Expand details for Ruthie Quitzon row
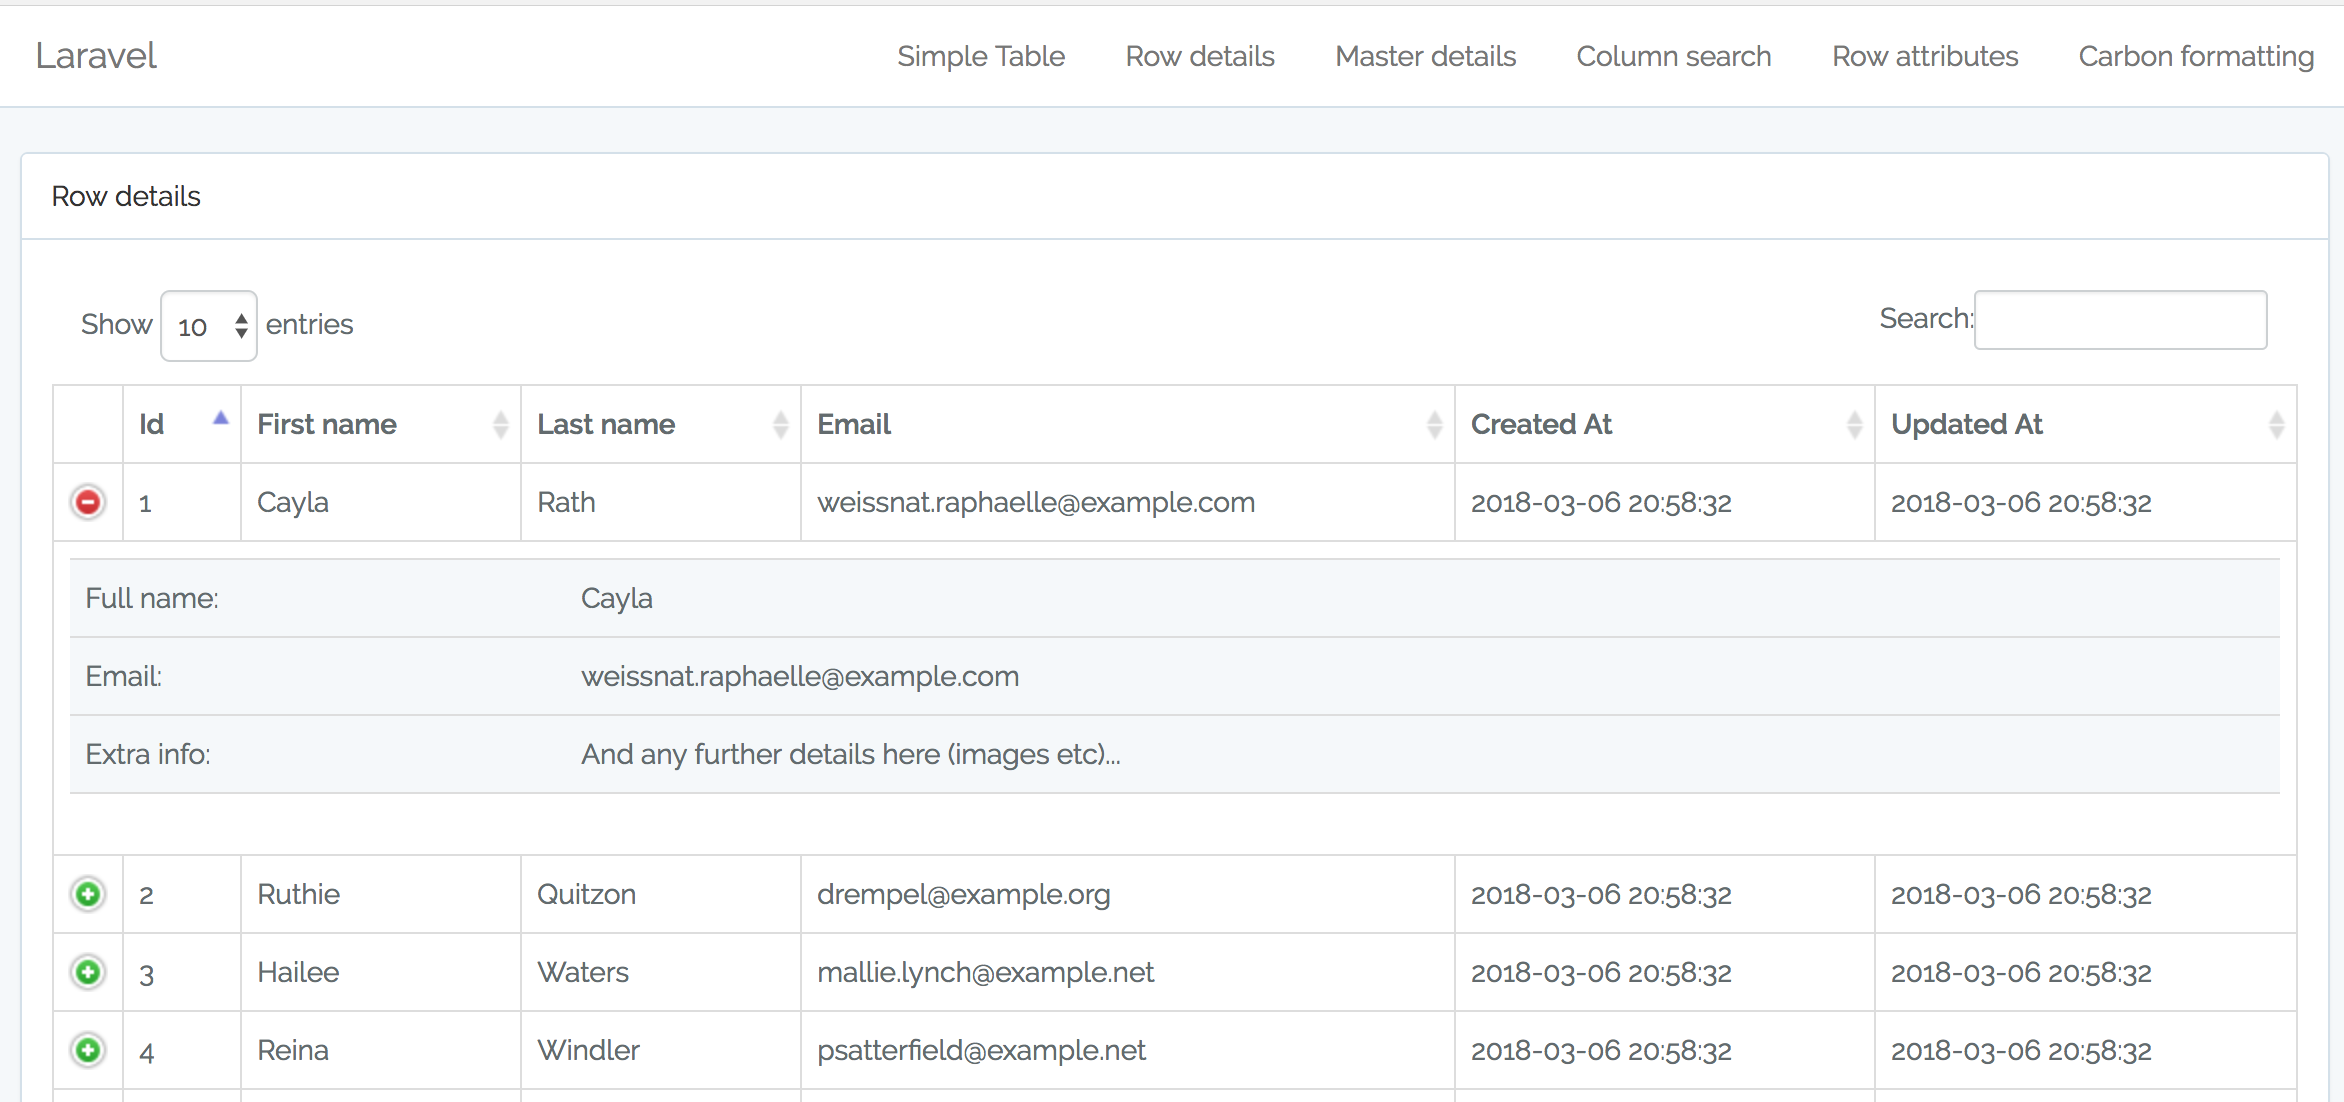Viewport: 2344px width, 1102px height. 88,894
